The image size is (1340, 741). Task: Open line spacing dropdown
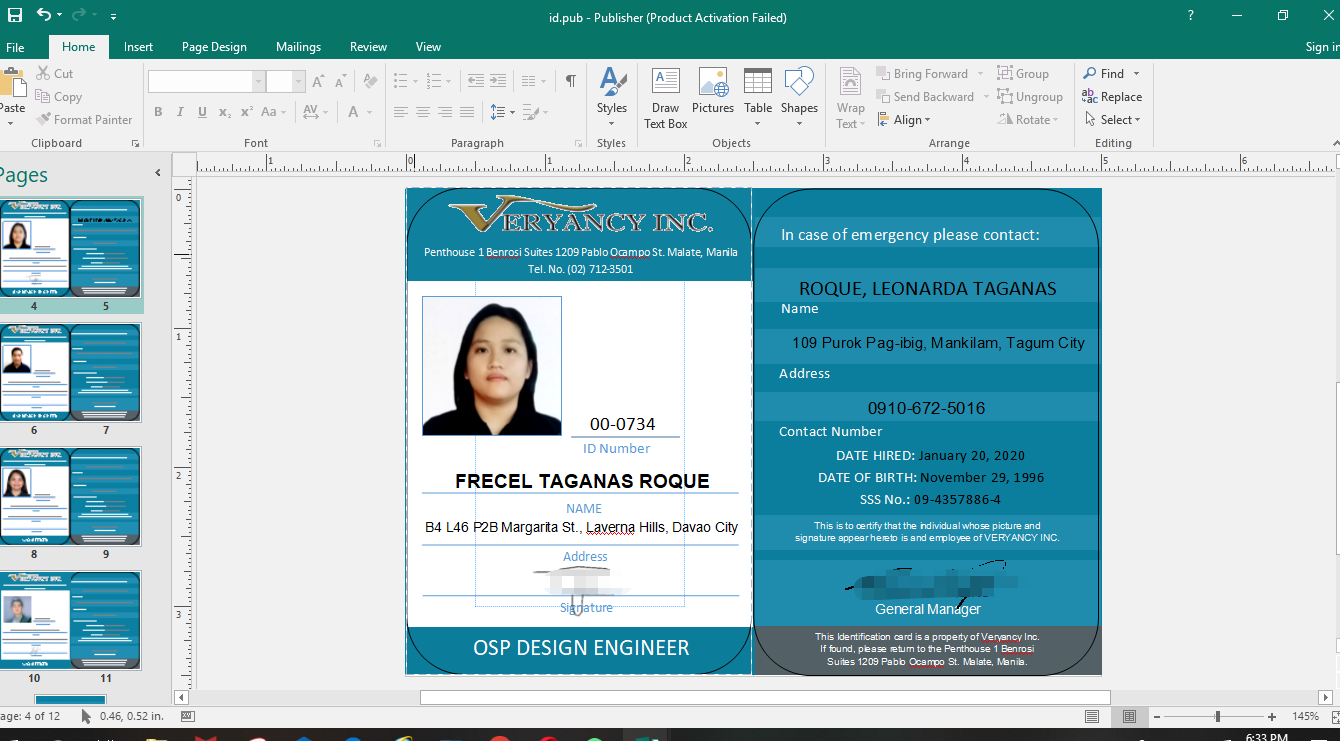point(502,112)
